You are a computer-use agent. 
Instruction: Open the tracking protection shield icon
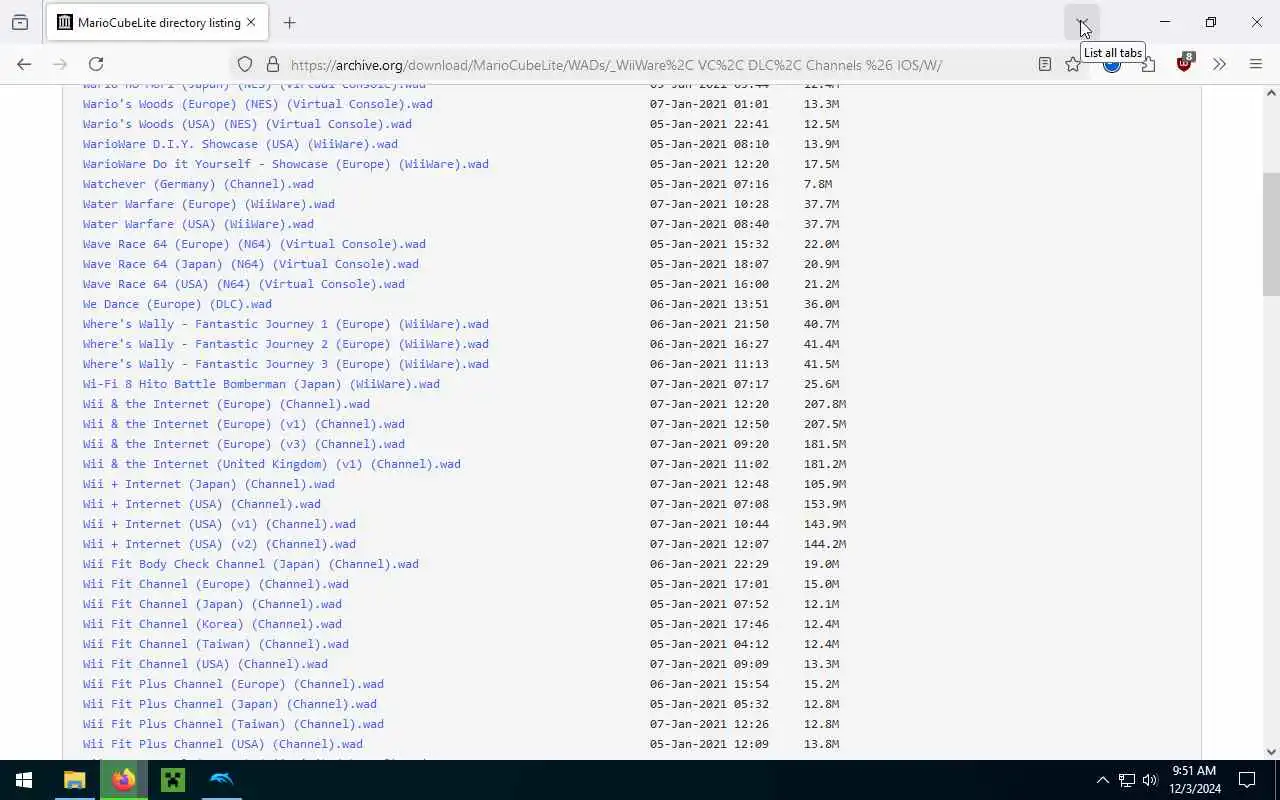[245, 64]
